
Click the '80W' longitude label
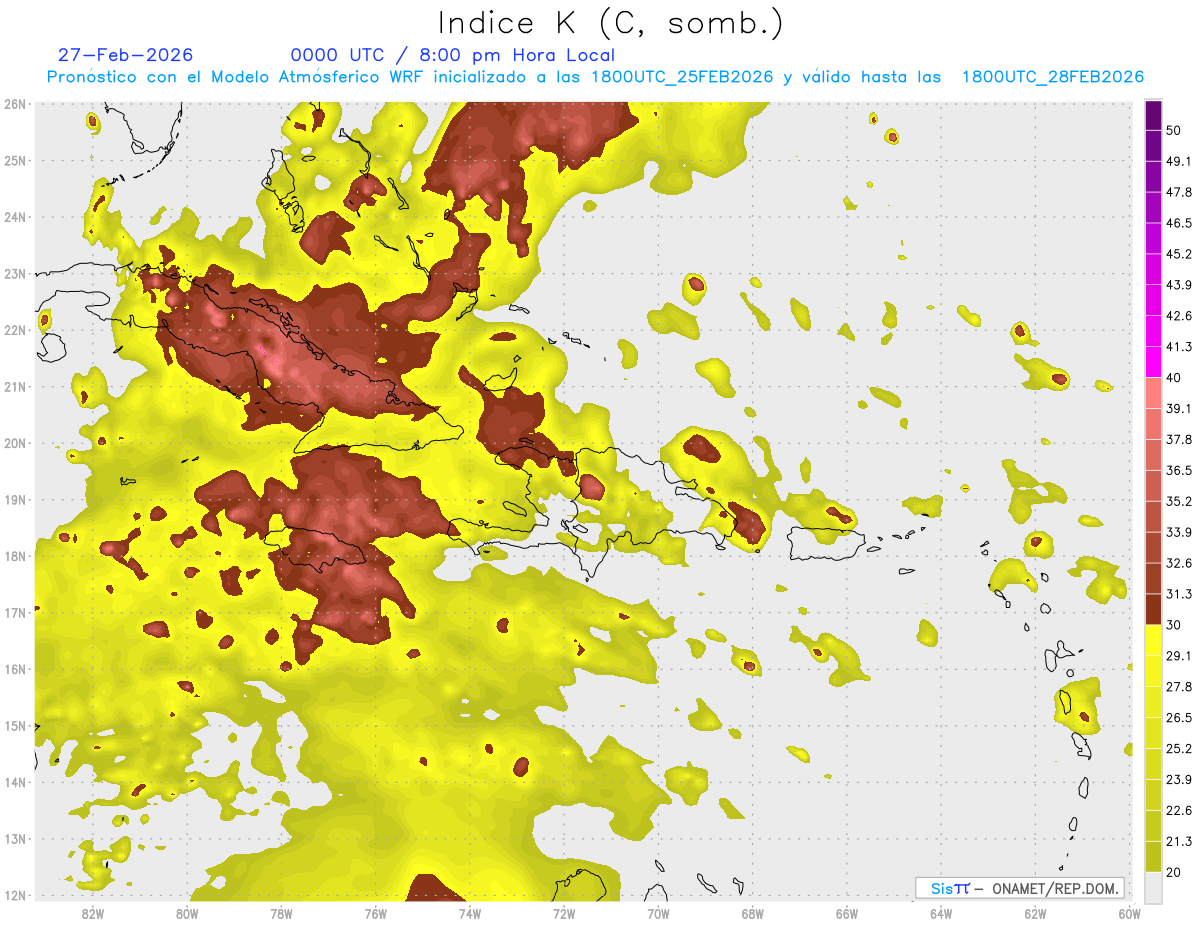(187, 912)
